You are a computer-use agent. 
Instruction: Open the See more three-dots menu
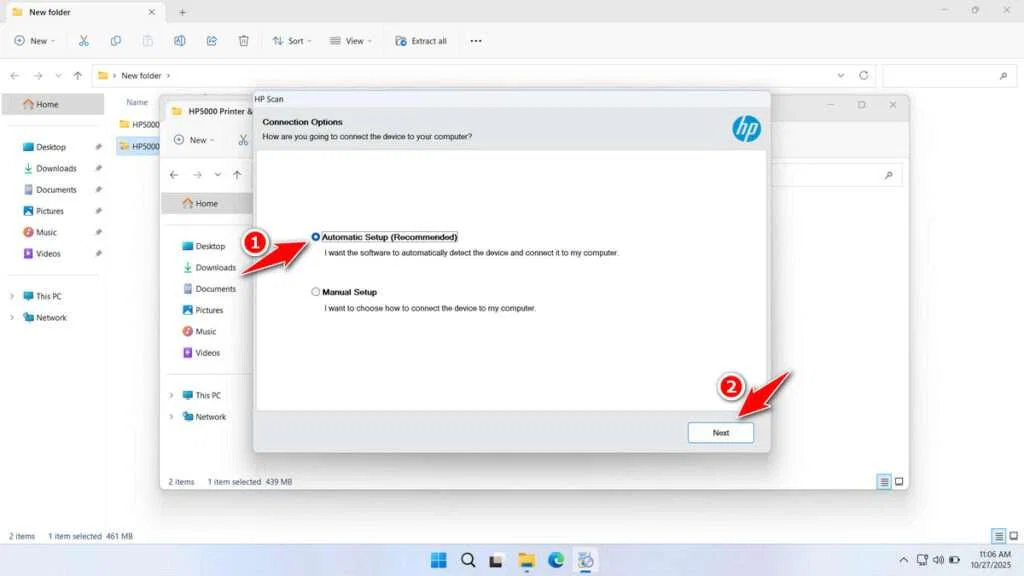pos(476,41)
